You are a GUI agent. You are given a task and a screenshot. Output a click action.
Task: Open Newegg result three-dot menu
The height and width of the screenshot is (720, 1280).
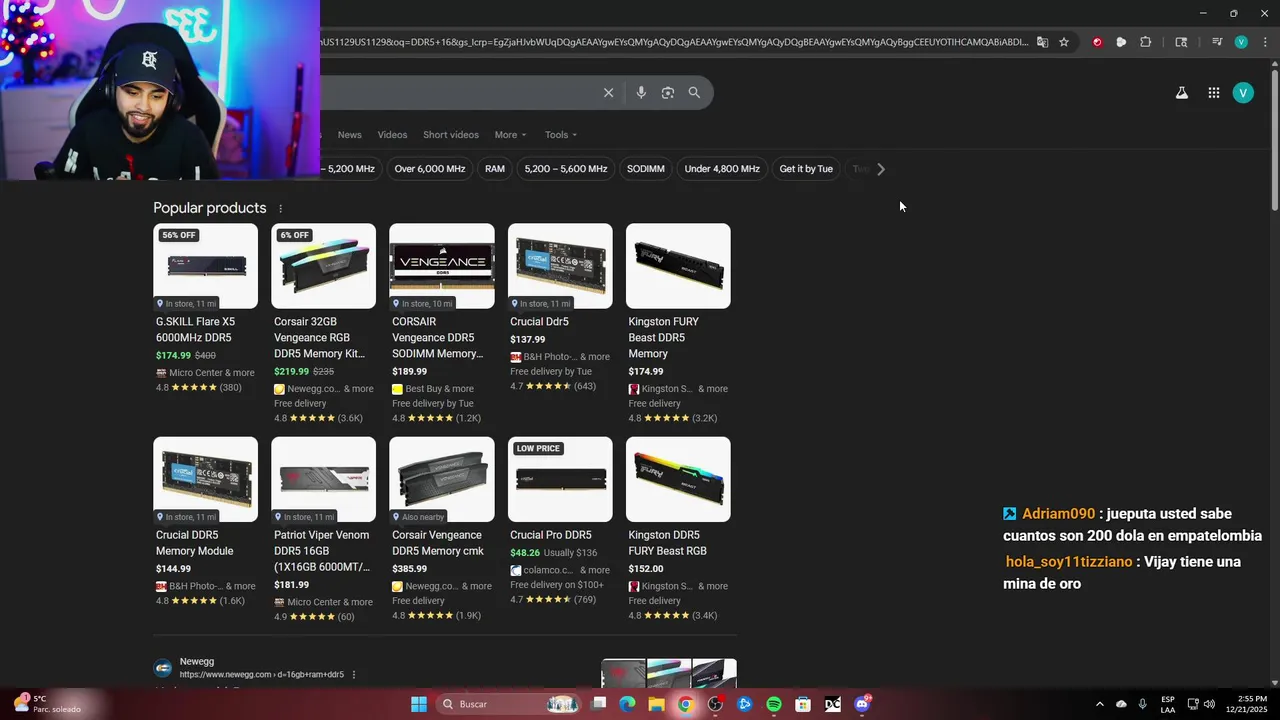pos(353,675)
